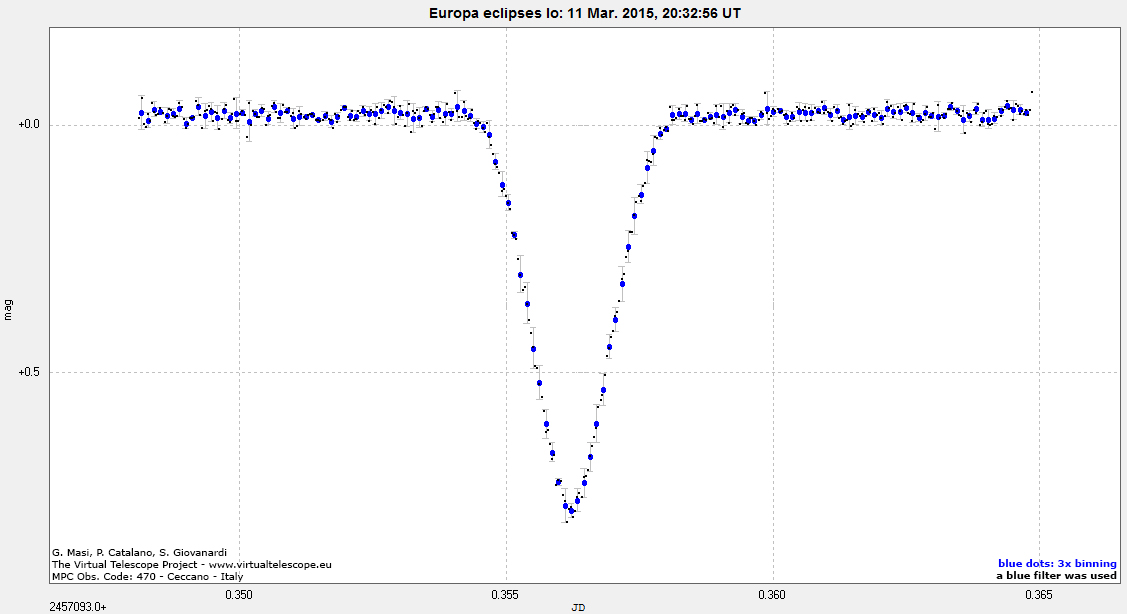
Task: Click grid intersection of 0.350 and +0.5 lines
Action: tap(239, 372)
